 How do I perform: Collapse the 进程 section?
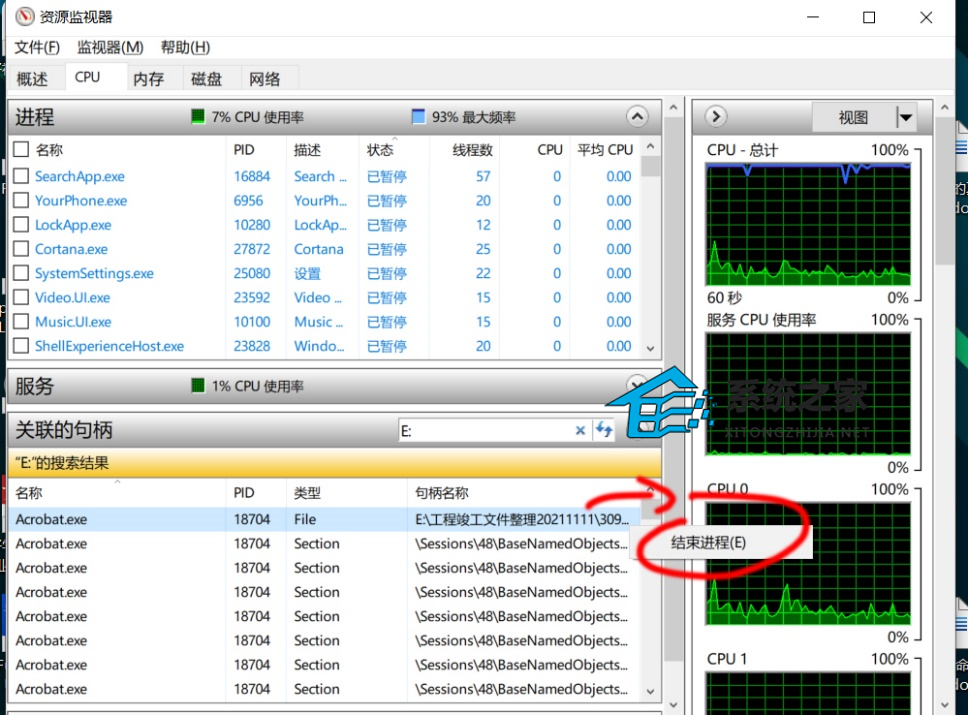(x=637, y=117)
